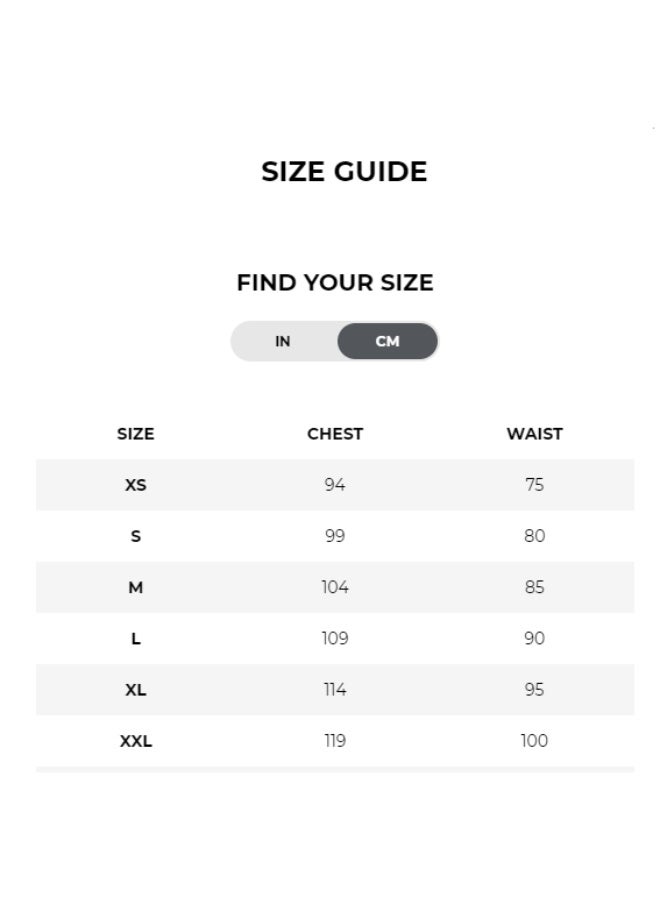660x900 pixels.
Task: Select the L size row
Action: tap(135, 638)
